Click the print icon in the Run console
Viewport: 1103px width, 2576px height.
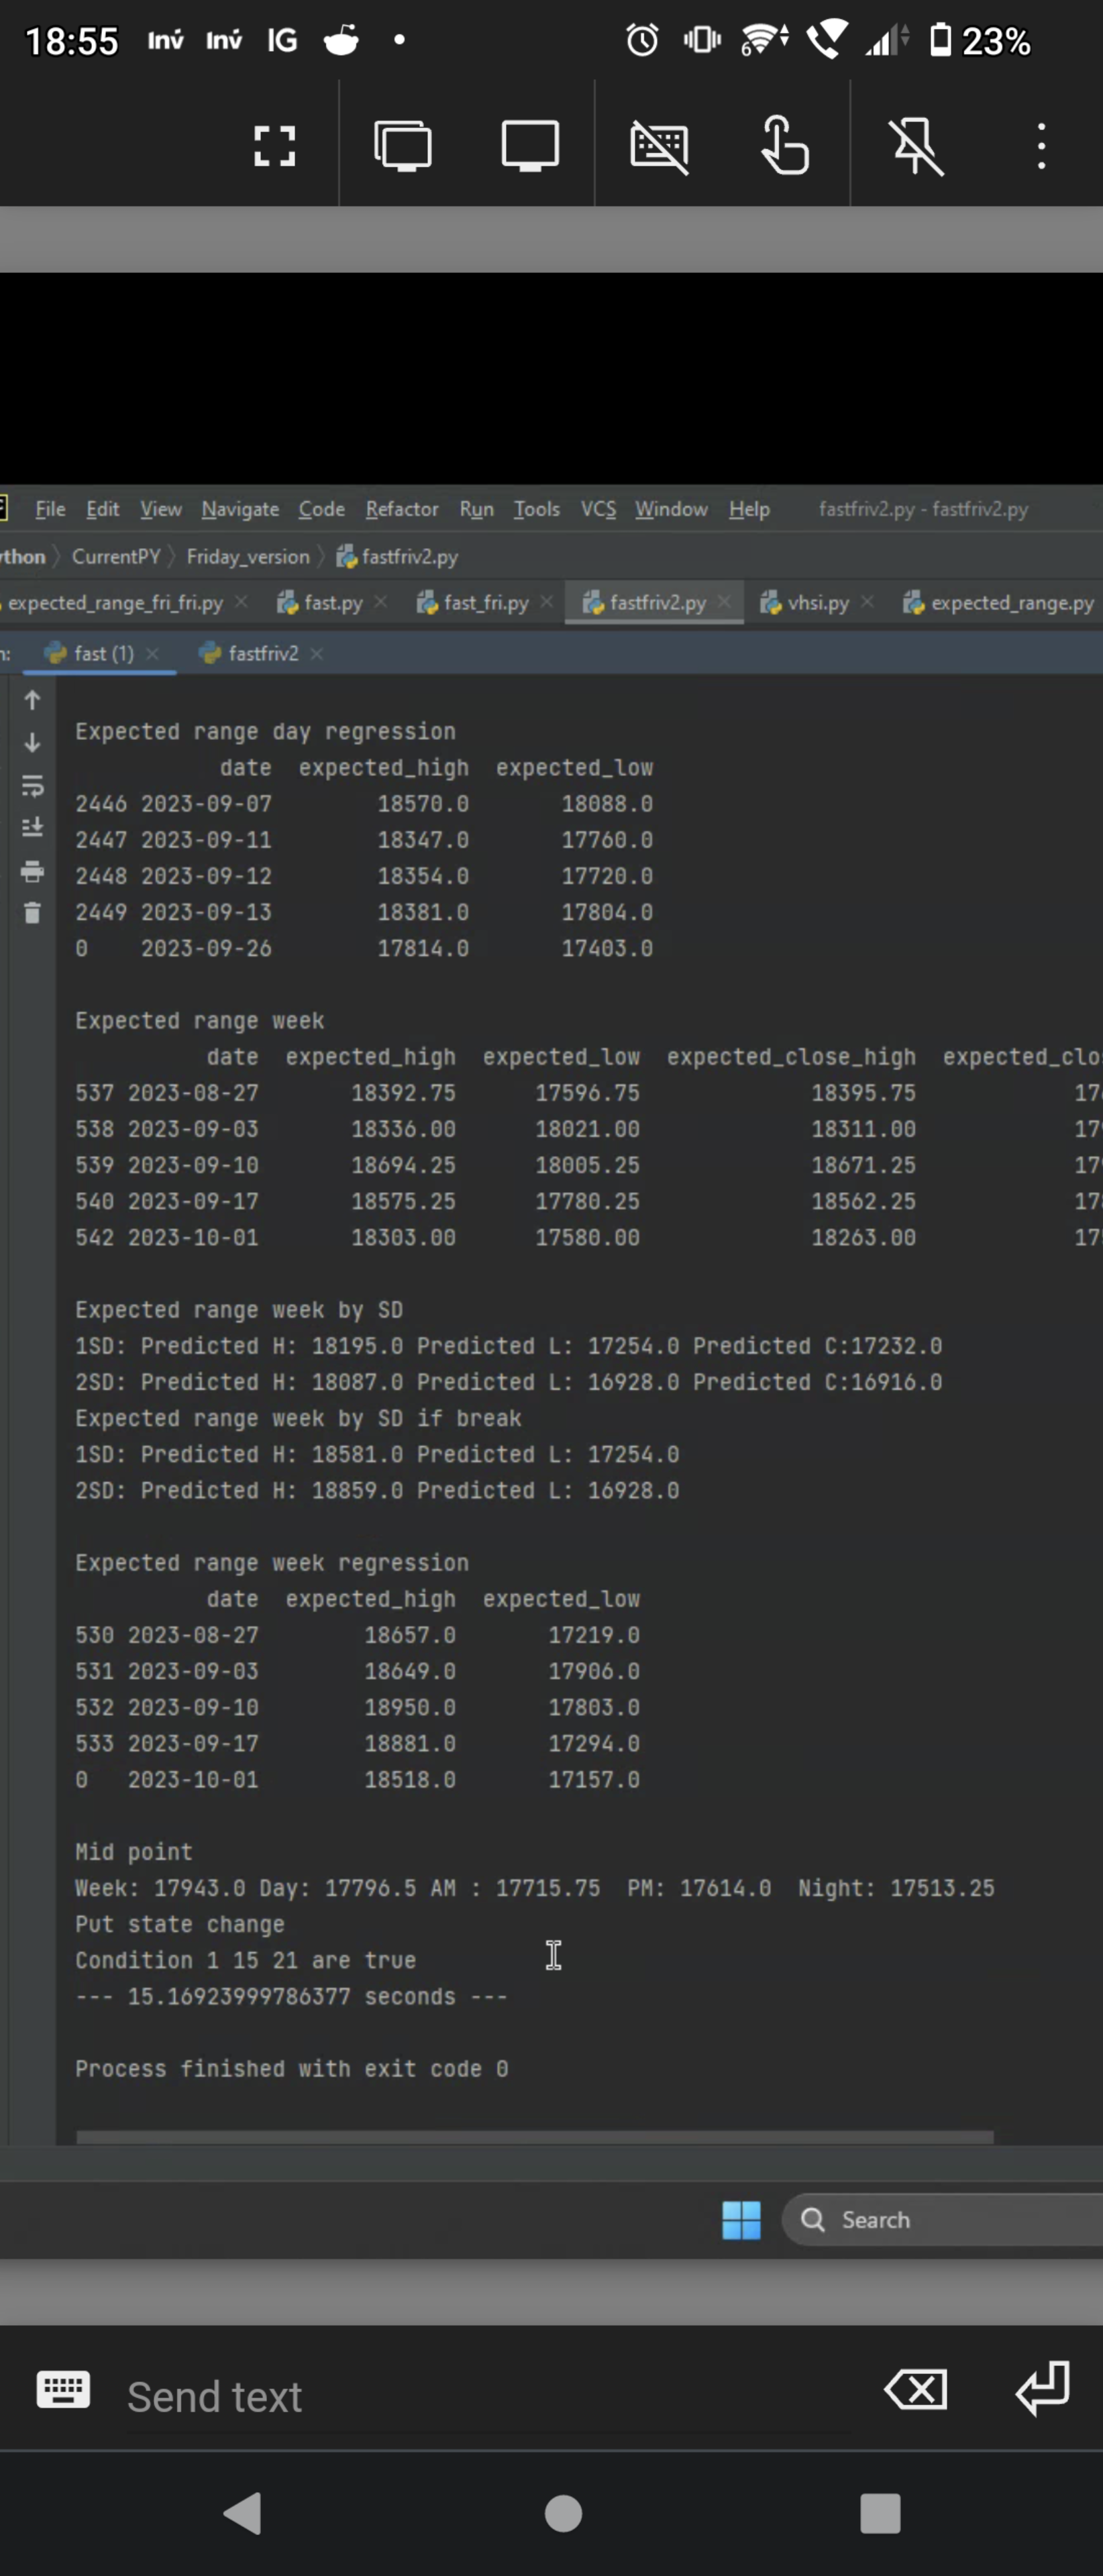32,871
